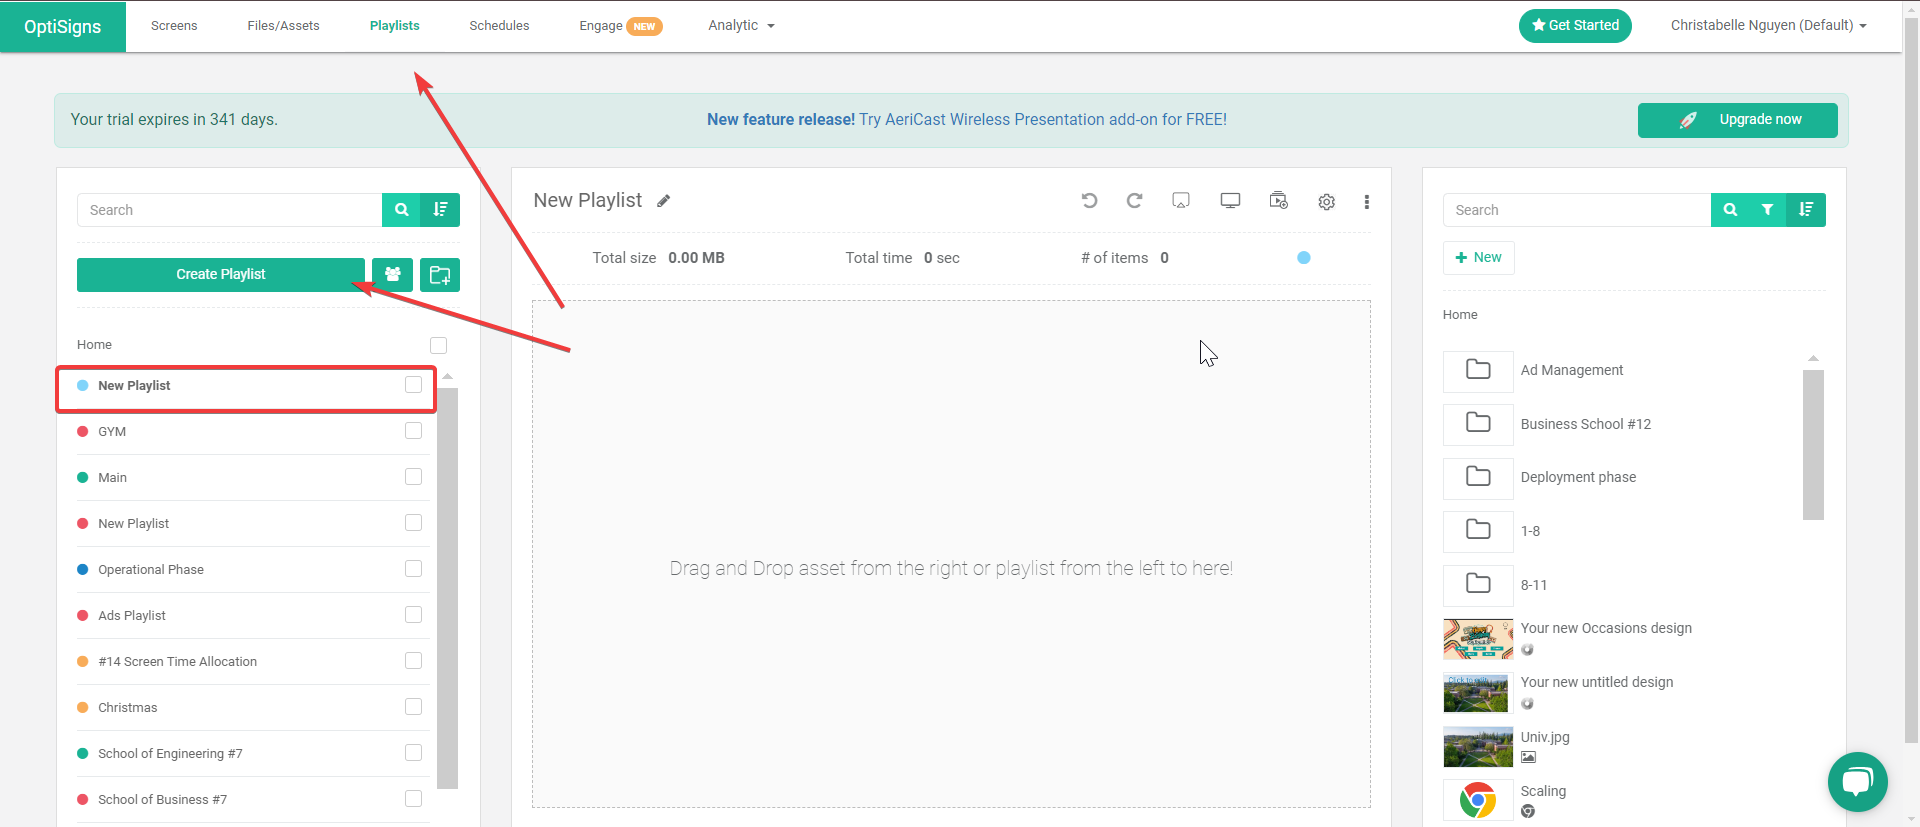This screenshot has width=1920, height=827.
Task: Click the + New asset button
Action: (x=1478, y=258)
